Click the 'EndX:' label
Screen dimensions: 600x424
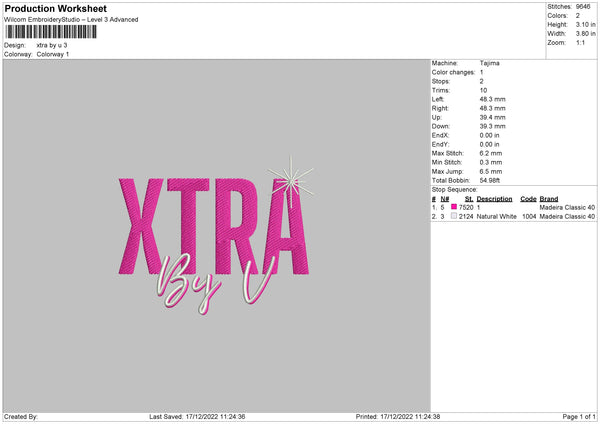click(440, 135)
